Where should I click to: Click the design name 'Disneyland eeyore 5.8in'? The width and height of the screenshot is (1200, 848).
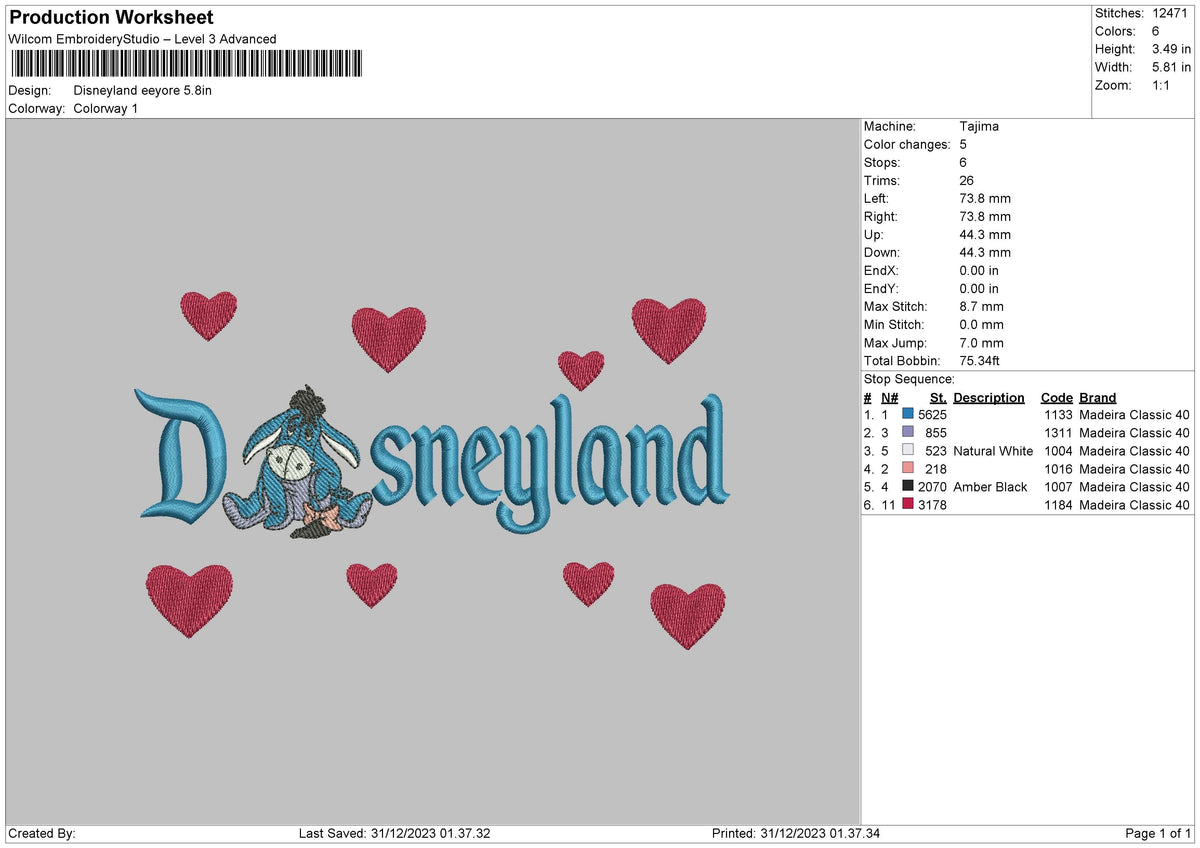click(143, 90)
